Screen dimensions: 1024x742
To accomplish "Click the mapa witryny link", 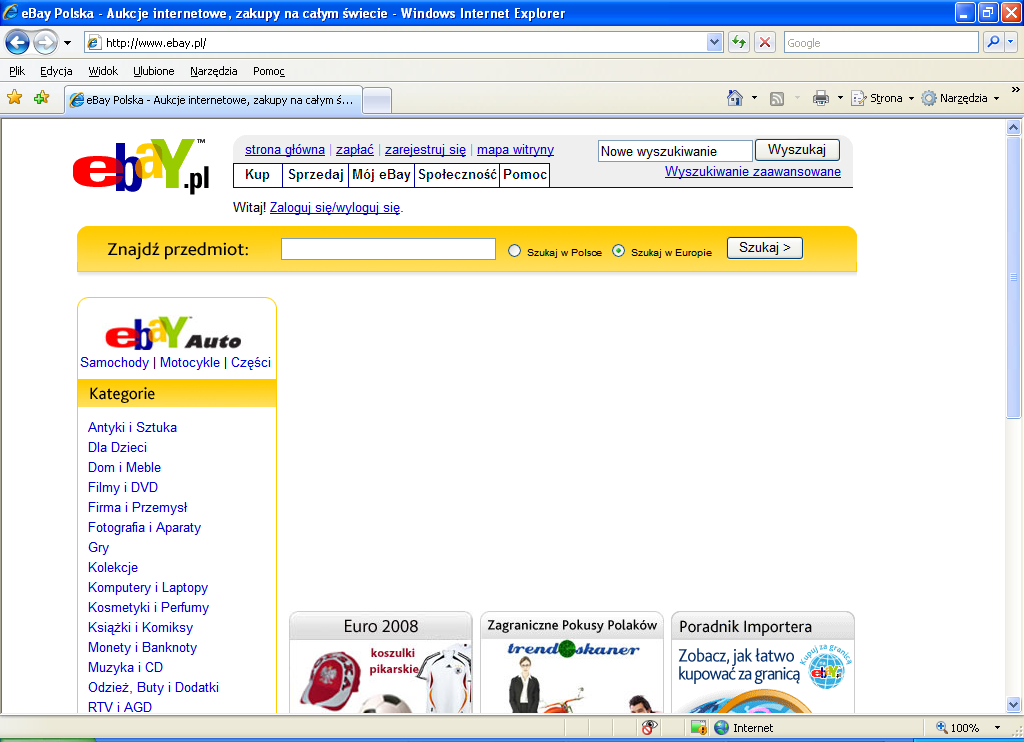I will tap(515, 150).
